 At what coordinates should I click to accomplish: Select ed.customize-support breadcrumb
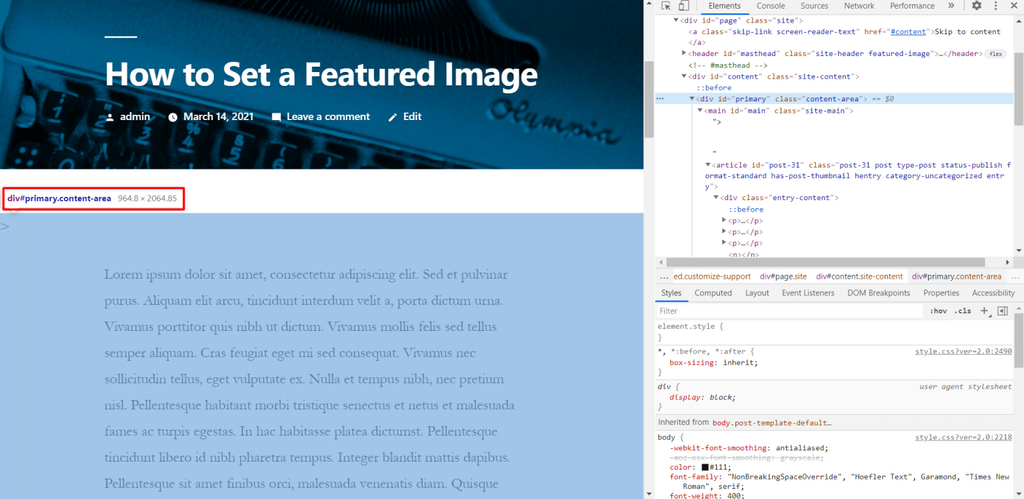712,276
